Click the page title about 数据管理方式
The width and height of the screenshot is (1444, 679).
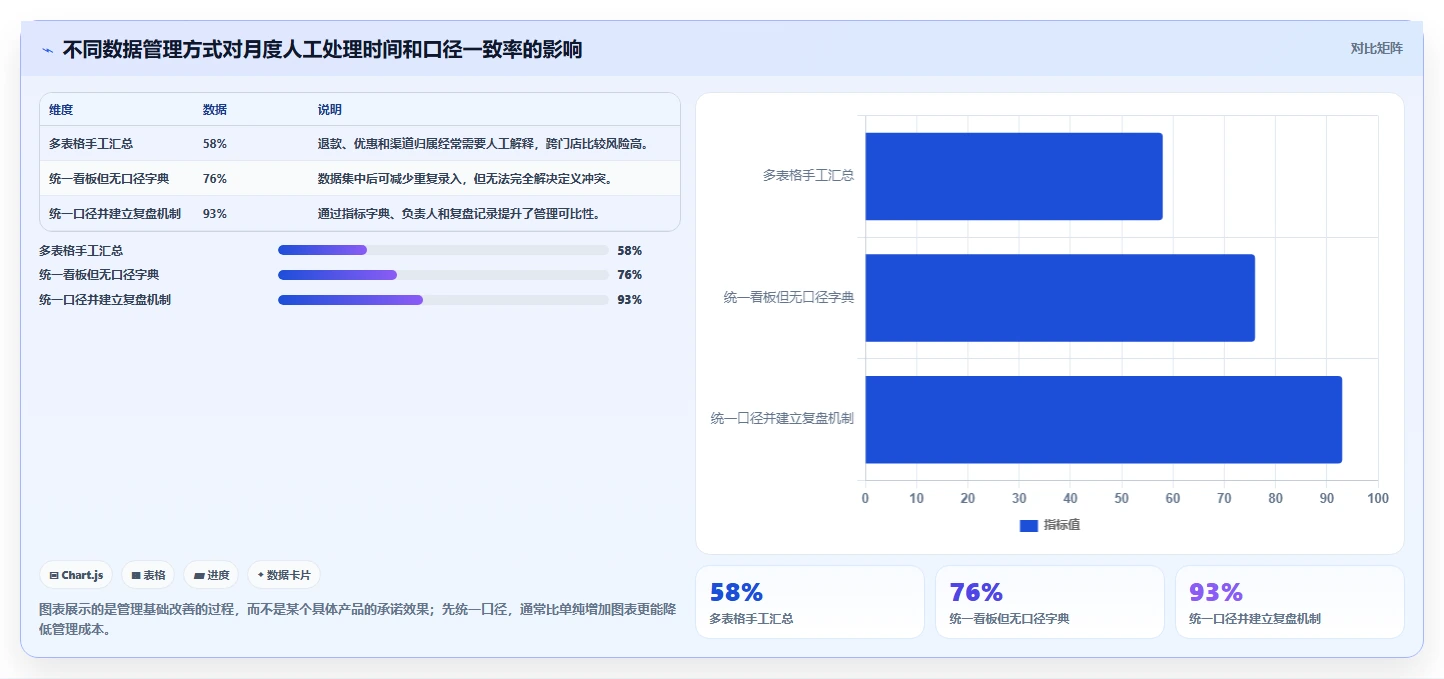point(322,50)
